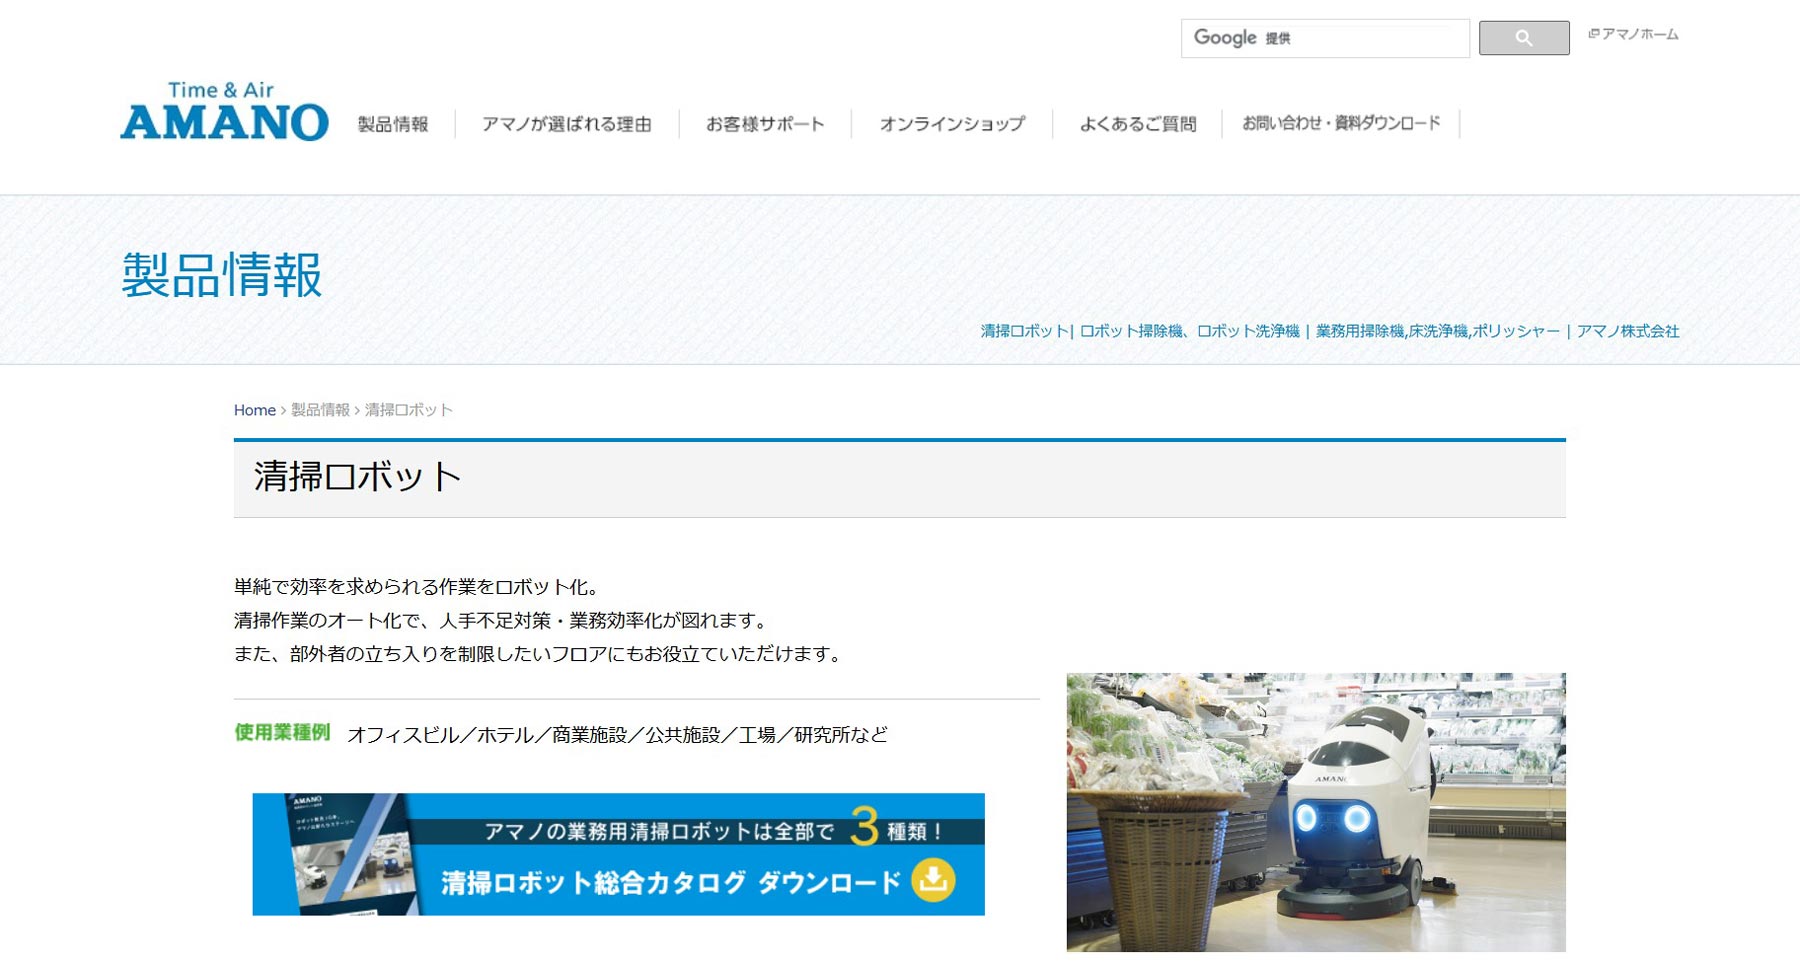The height and width of the screenshot is (961, 1800).
Task: Go to オンラインショップ
Action: point(952,124)
